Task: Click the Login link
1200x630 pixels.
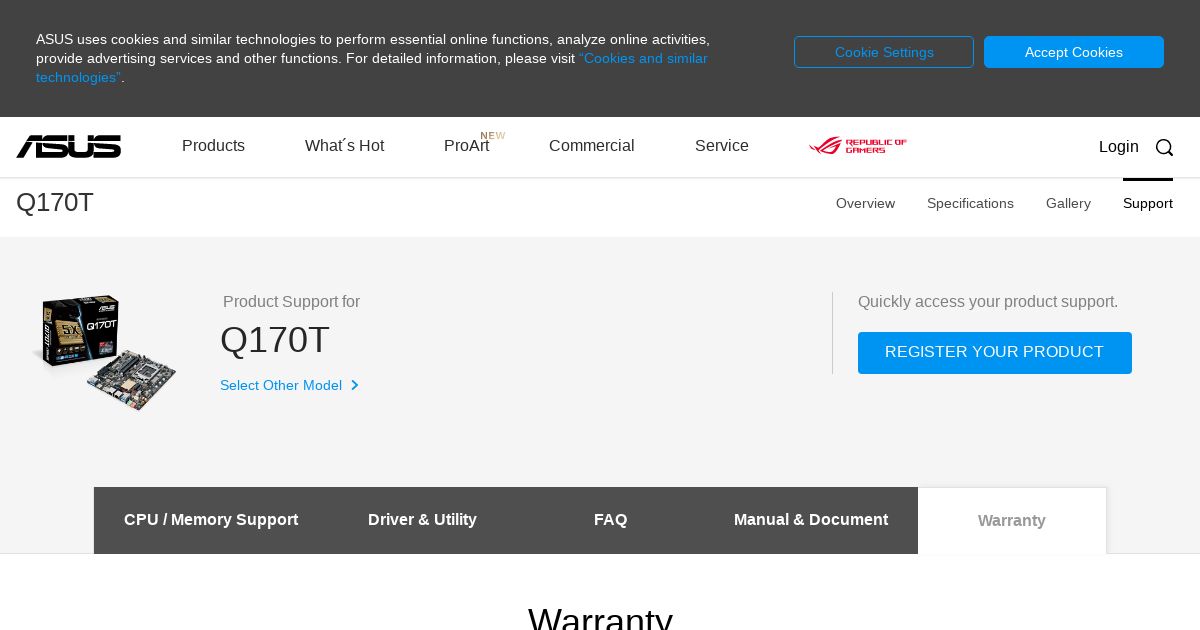Action: point(1118,147)
